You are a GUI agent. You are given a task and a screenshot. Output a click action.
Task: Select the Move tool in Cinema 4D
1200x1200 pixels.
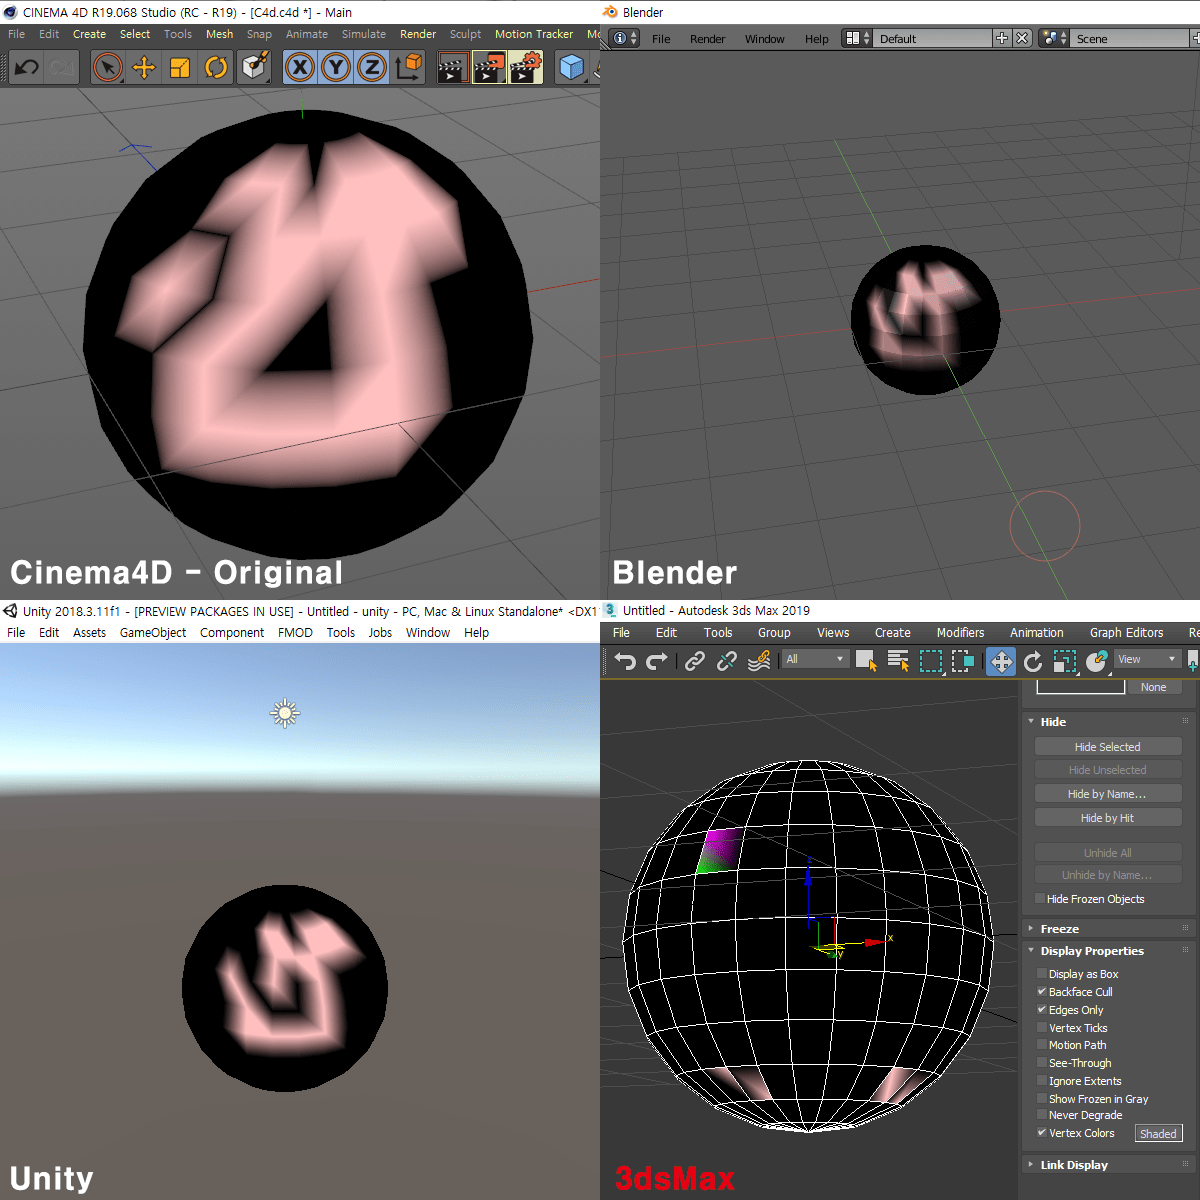tap(144, 68)
